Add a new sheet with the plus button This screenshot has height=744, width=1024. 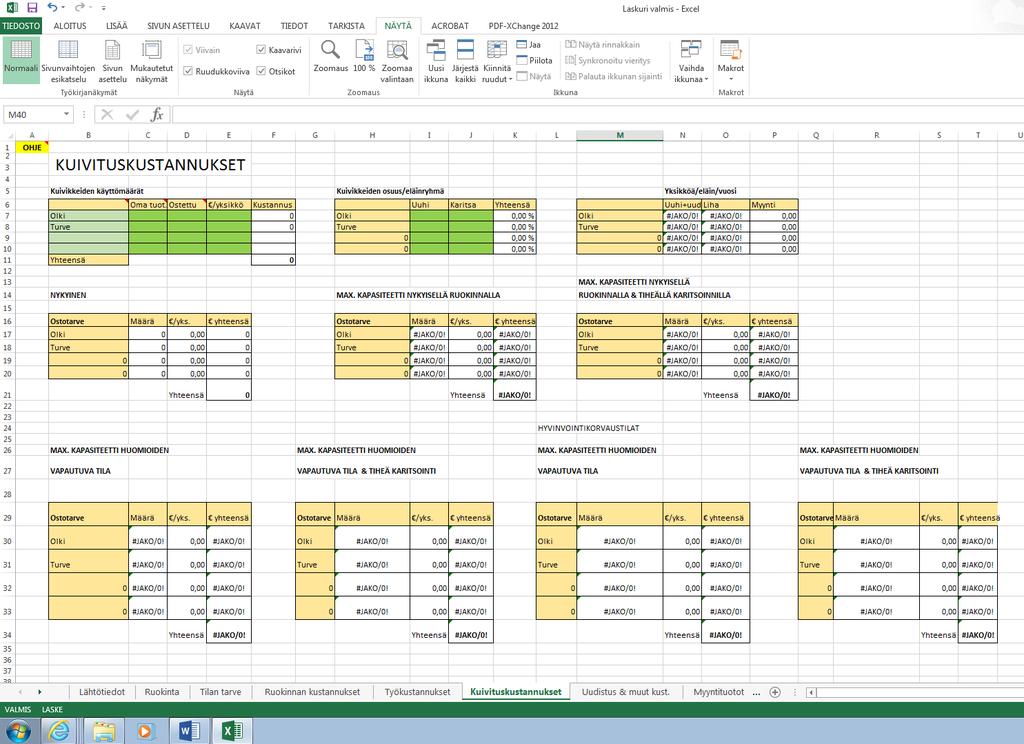(775, 692)
